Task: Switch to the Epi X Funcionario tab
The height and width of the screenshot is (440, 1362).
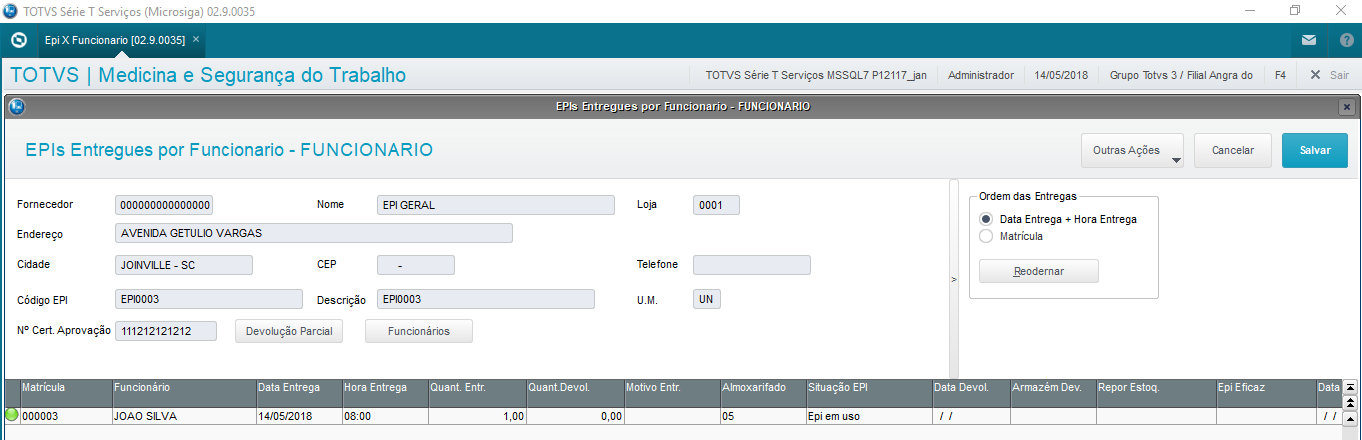Action: [114, 40]
